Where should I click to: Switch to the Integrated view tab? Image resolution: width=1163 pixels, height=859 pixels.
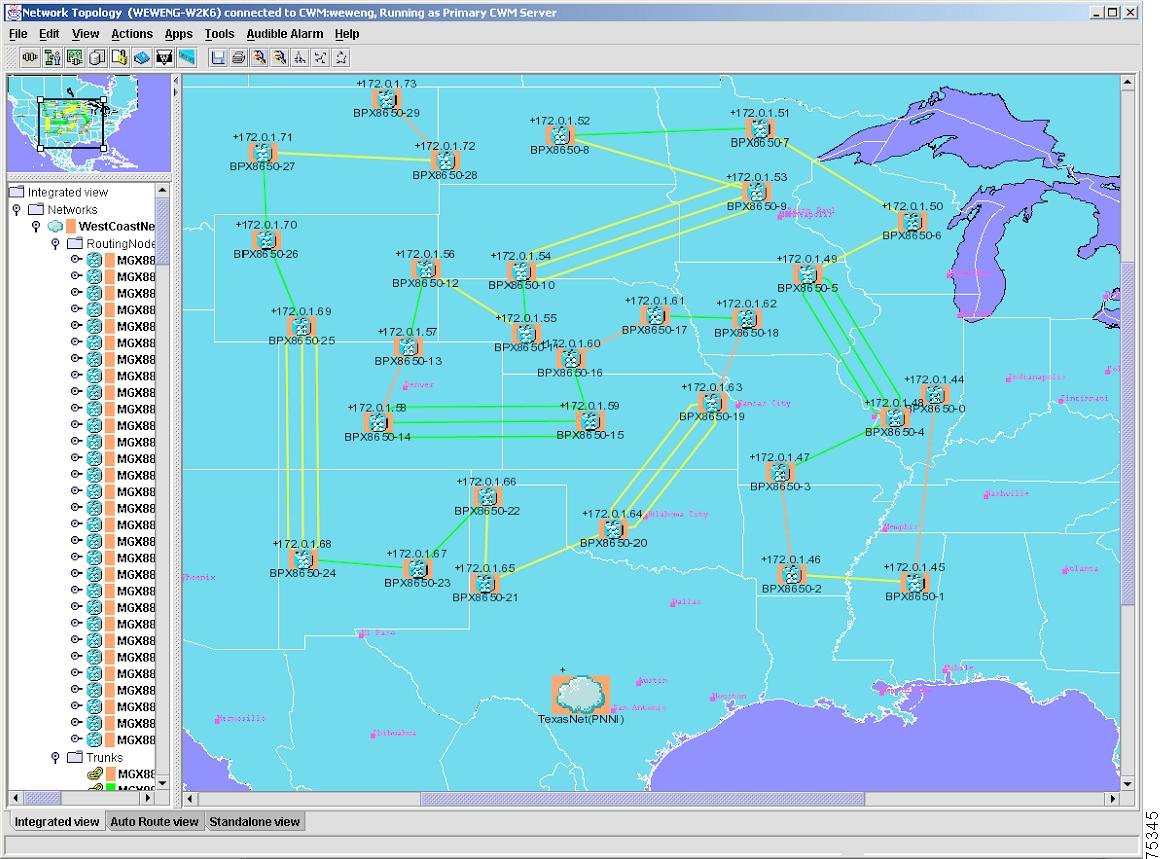click(56, 821)
